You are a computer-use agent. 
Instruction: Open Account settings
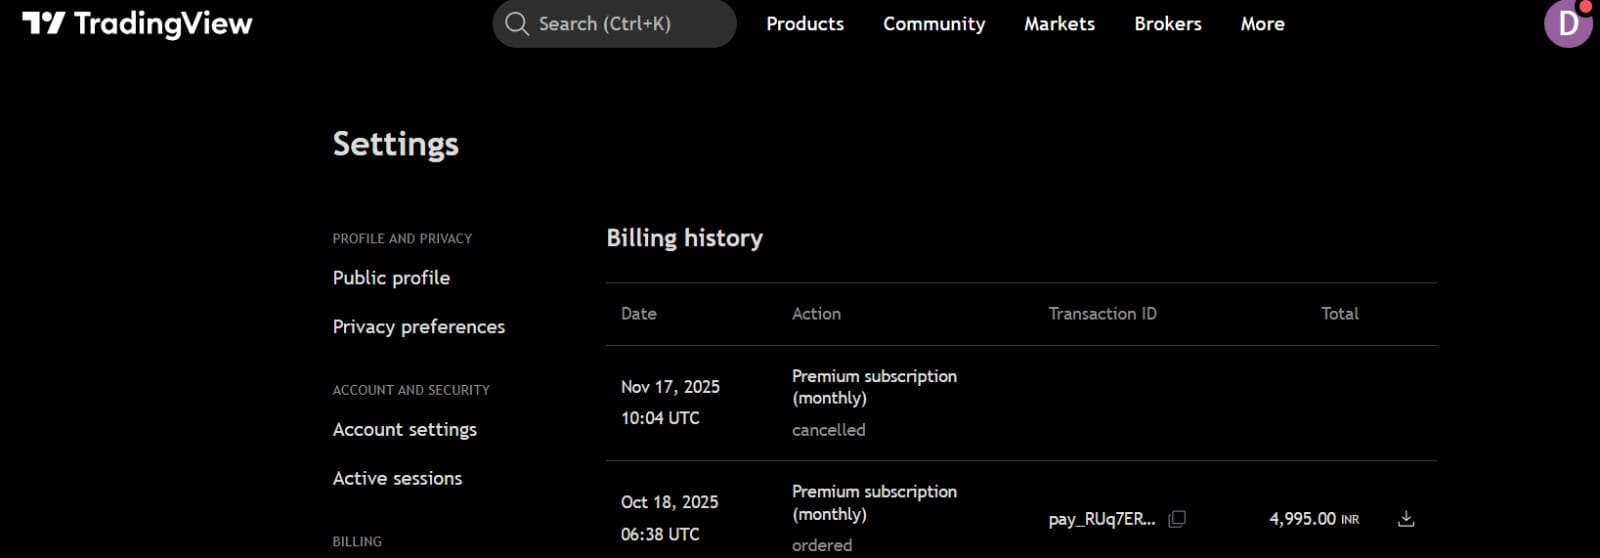[405, 430]
